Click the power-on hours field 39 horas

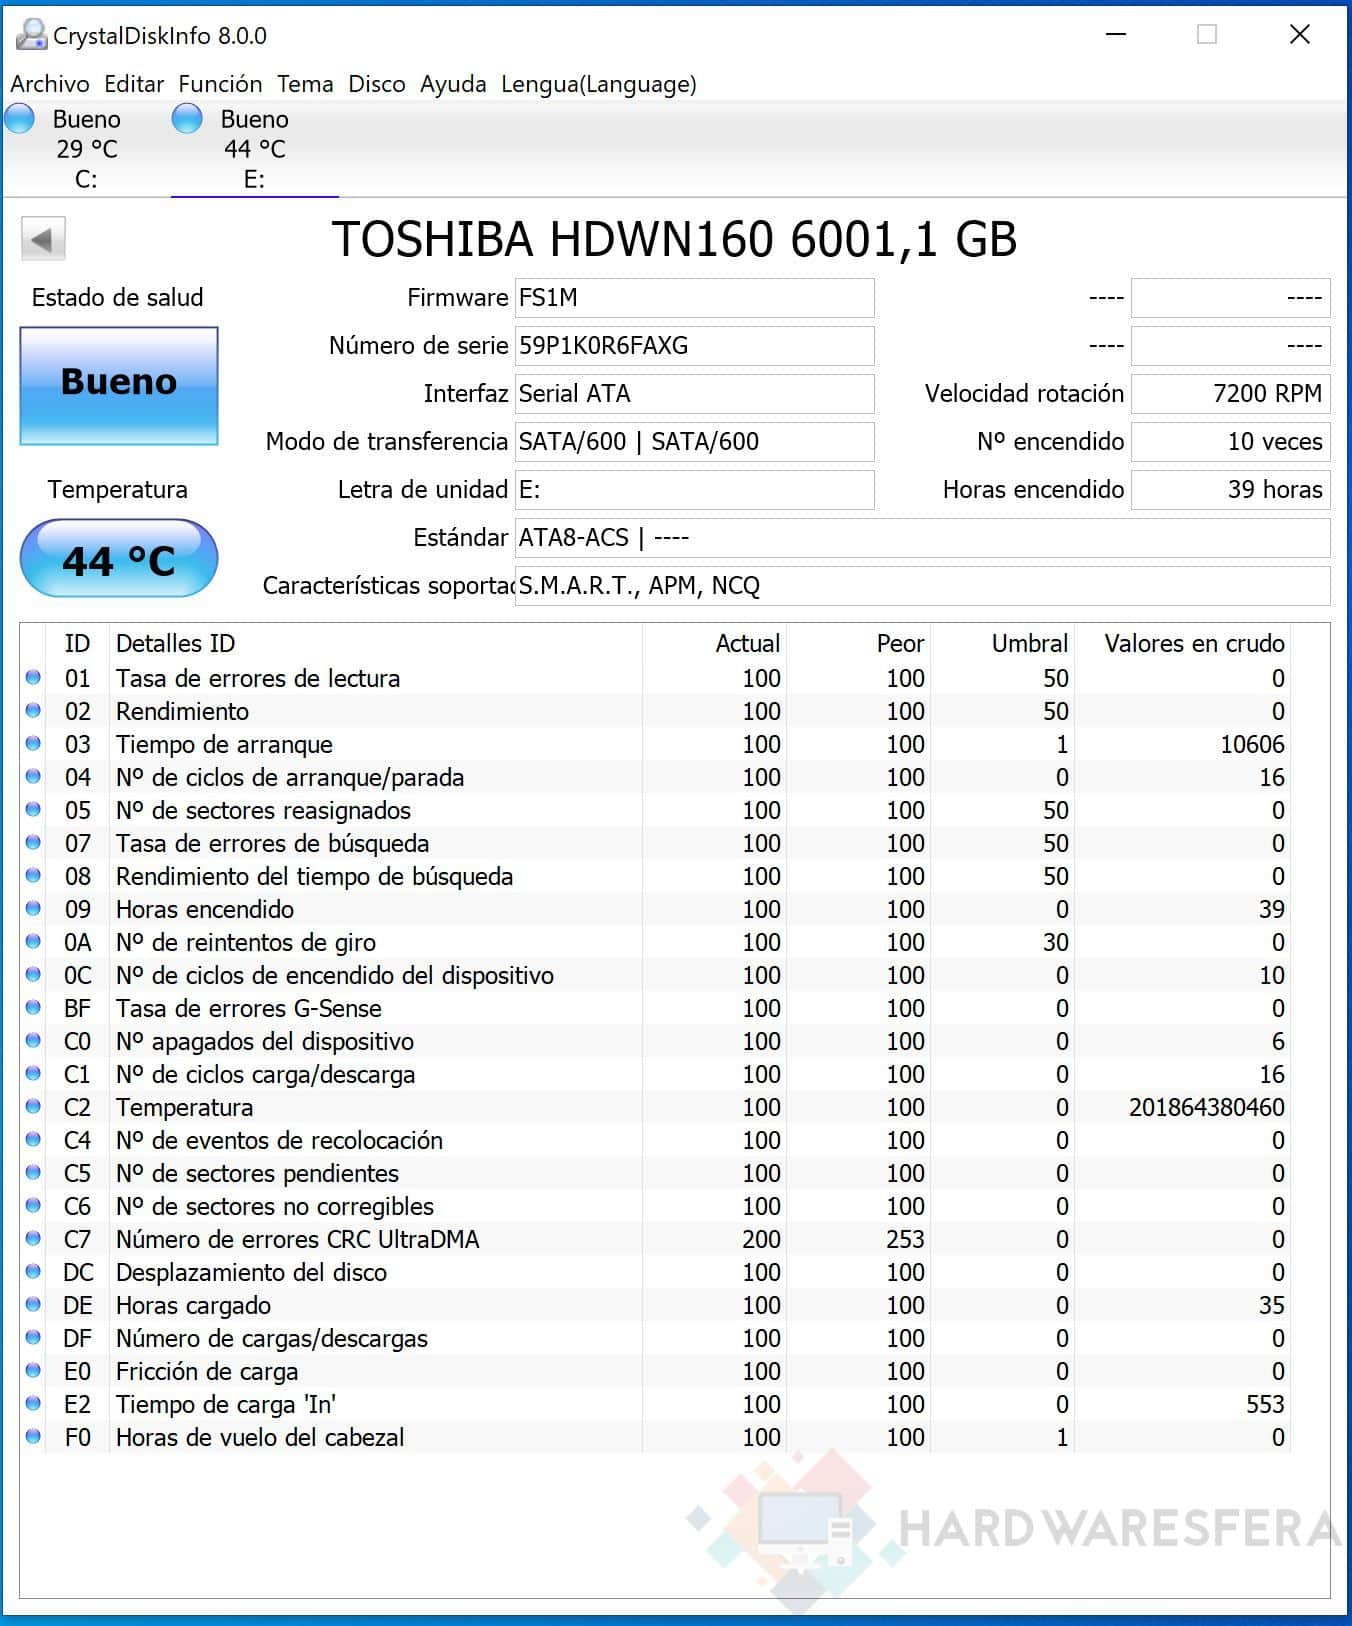(x=1231, y=490)
